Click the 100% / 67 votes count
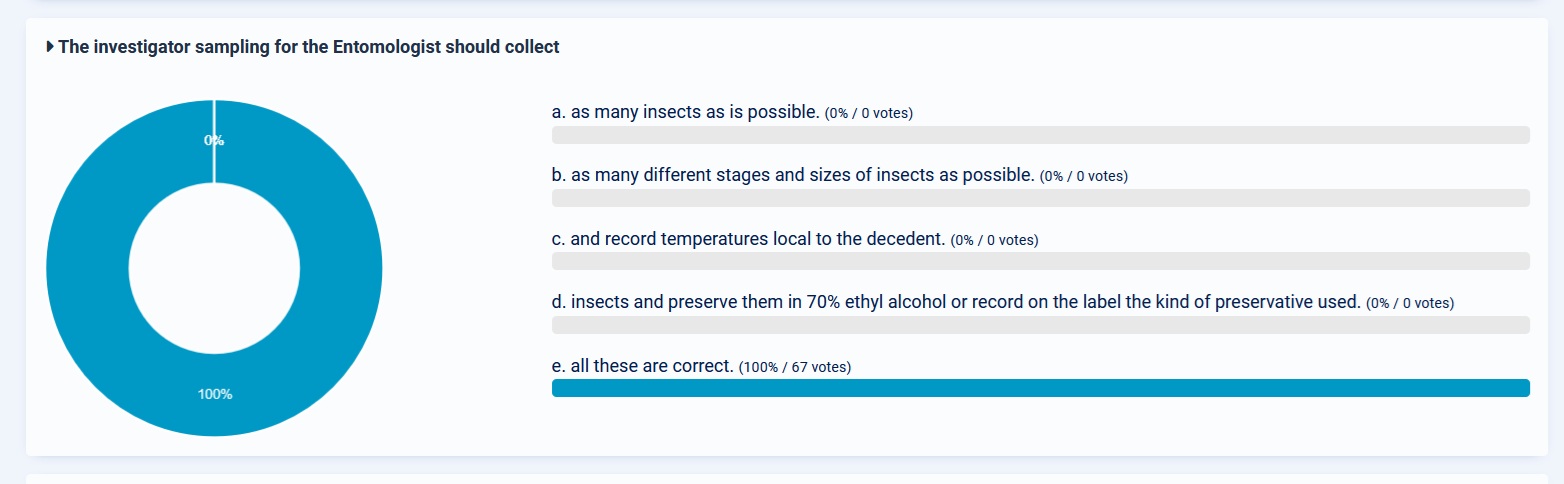 (795, 367)
